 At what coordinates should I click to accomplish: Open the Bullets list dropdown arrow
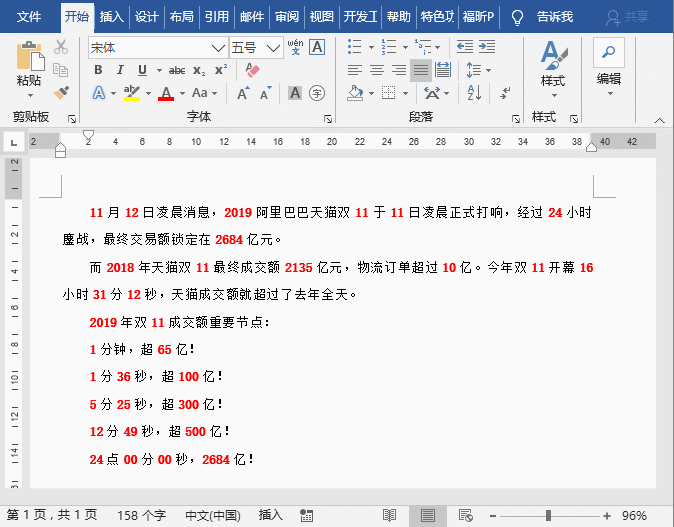[371, 47]
